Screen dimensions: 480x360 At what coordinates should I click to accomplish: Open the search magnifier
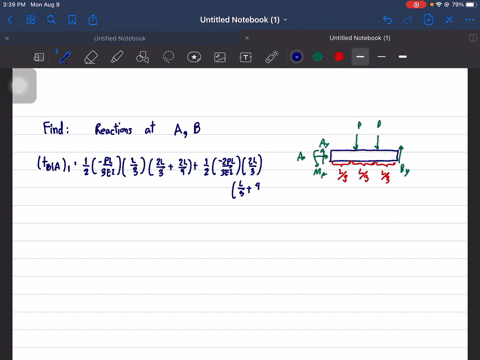tap(51, 20)
